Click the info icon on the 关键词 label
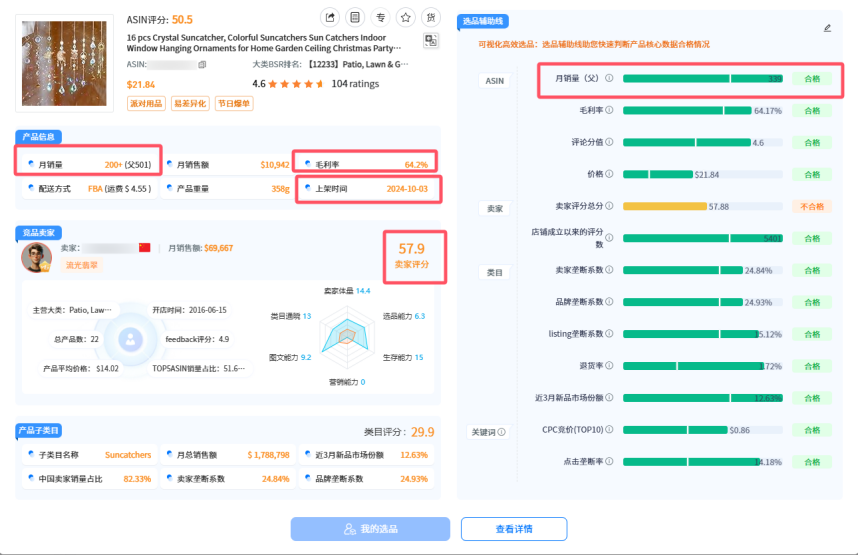 point(502,432)
